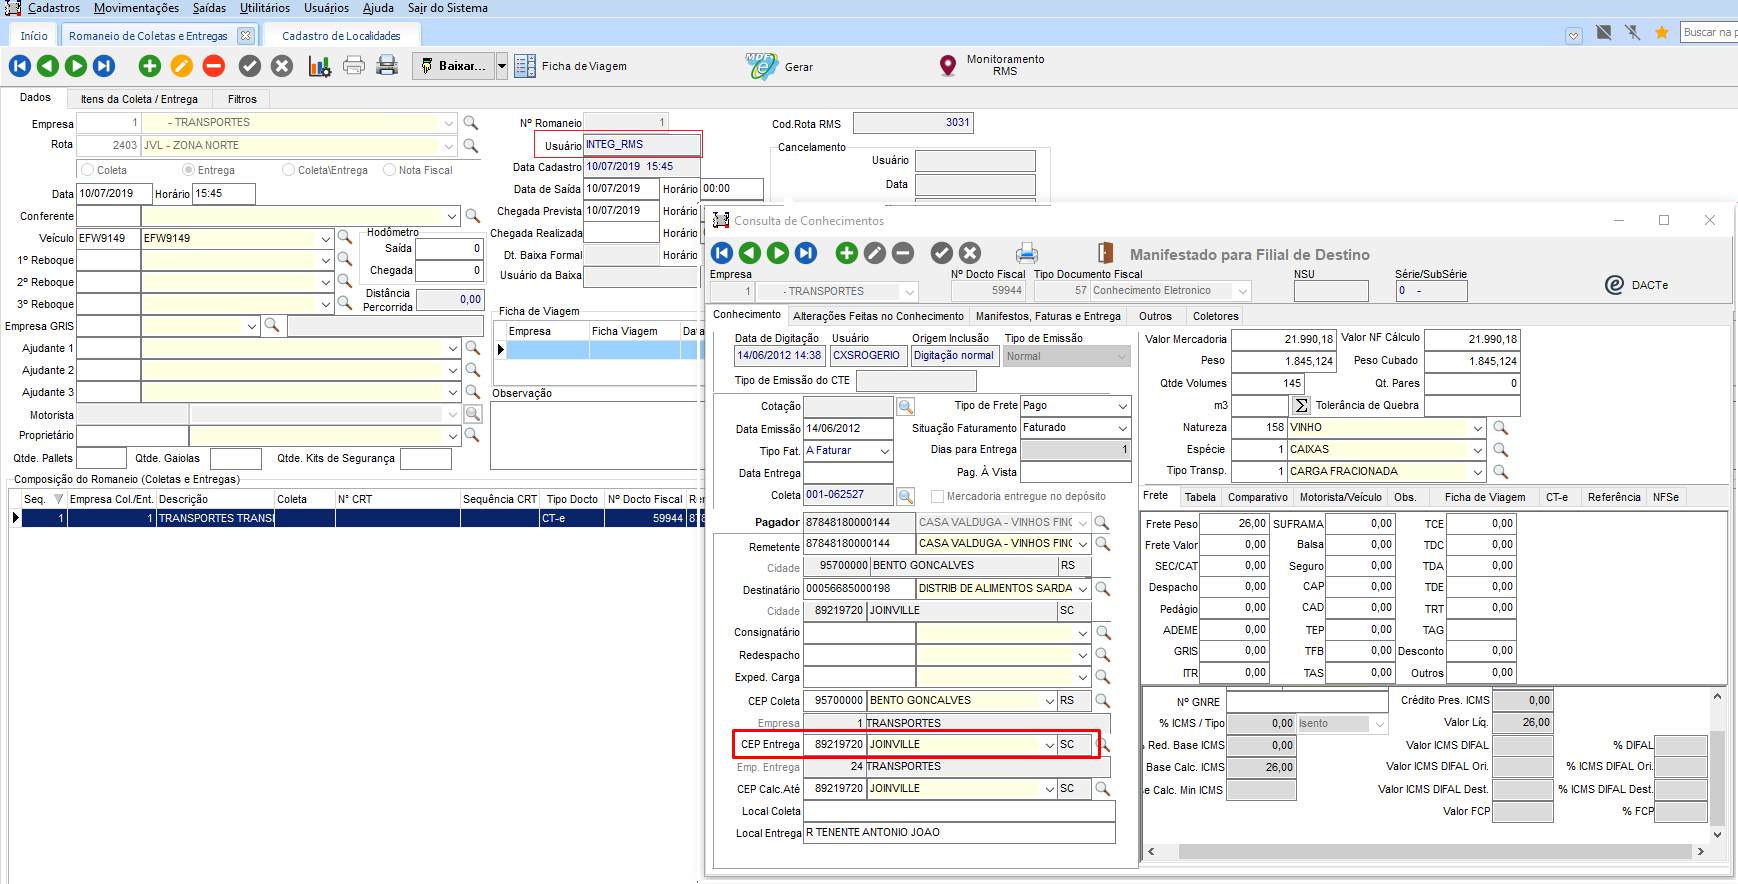1738x884 pixels.
Task: Click the MDF-e Gerar icon
Action: (x=761, y=67)
